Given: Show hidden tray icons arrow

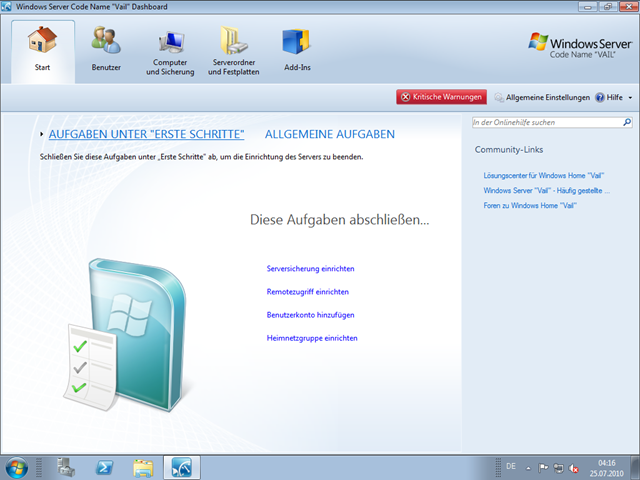Looking at the screenshot, I should (x=528, y=468).
